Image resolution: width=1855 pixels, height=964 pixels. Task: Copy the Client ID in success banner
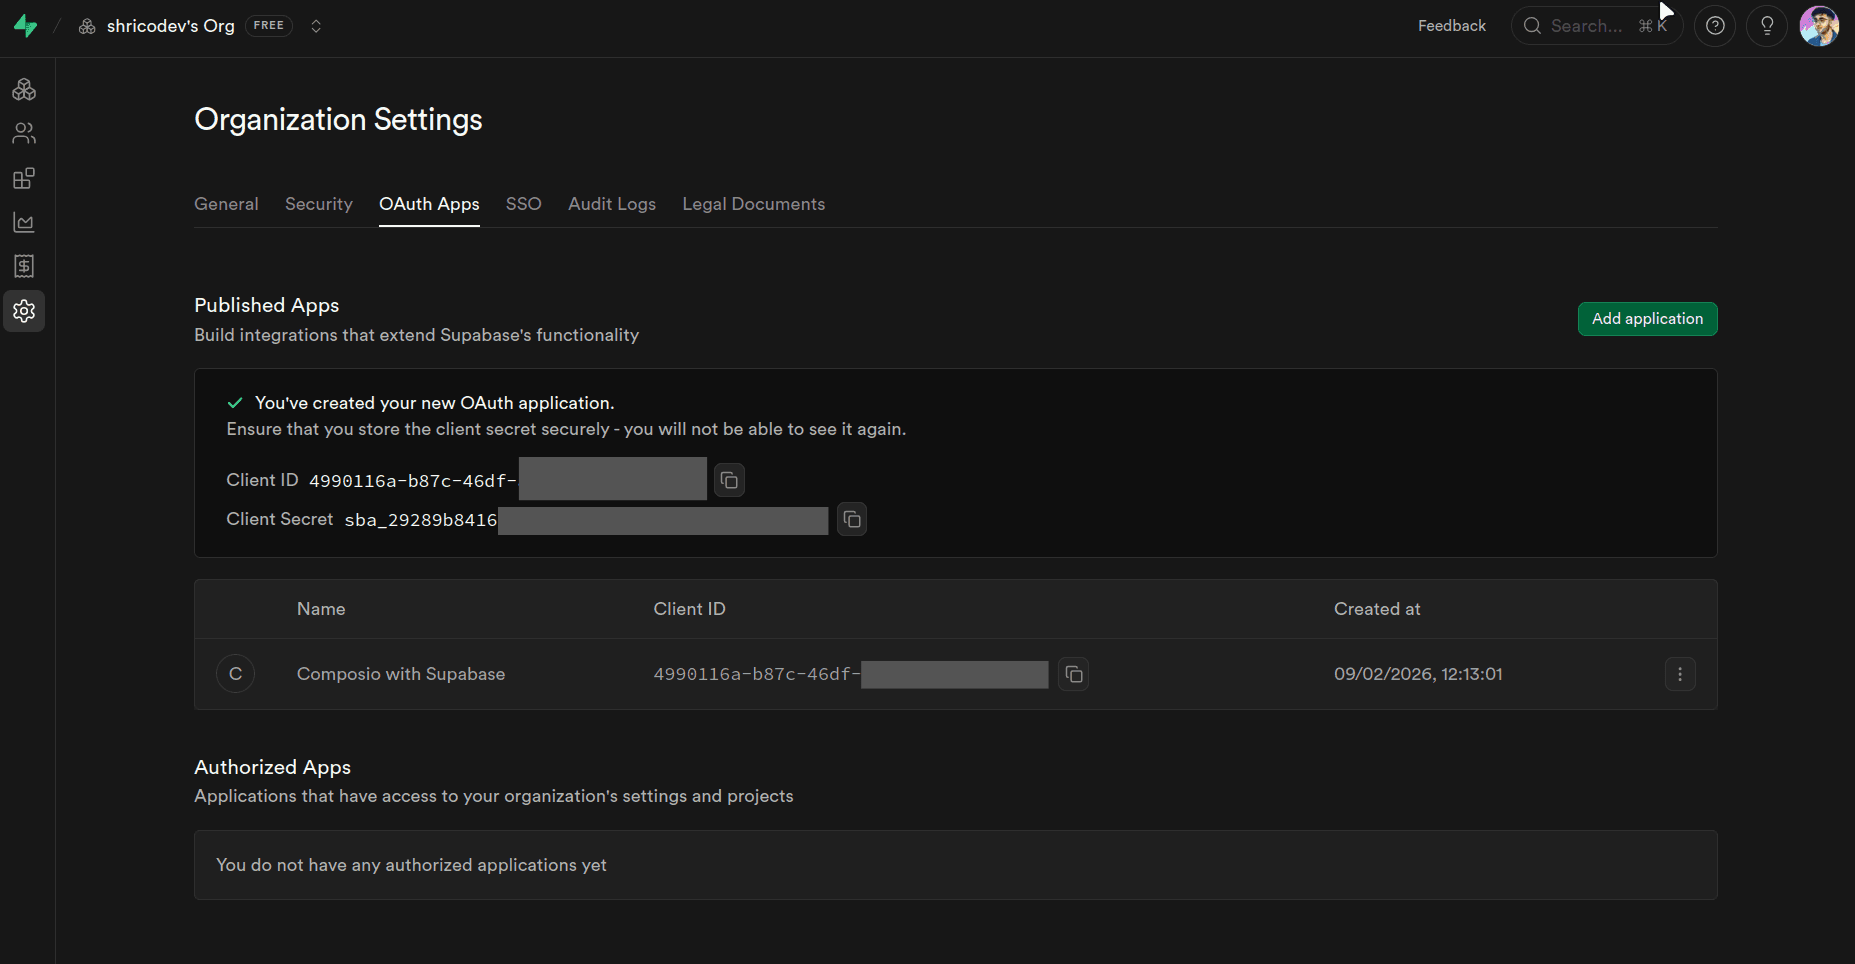(x=729, y=480)
